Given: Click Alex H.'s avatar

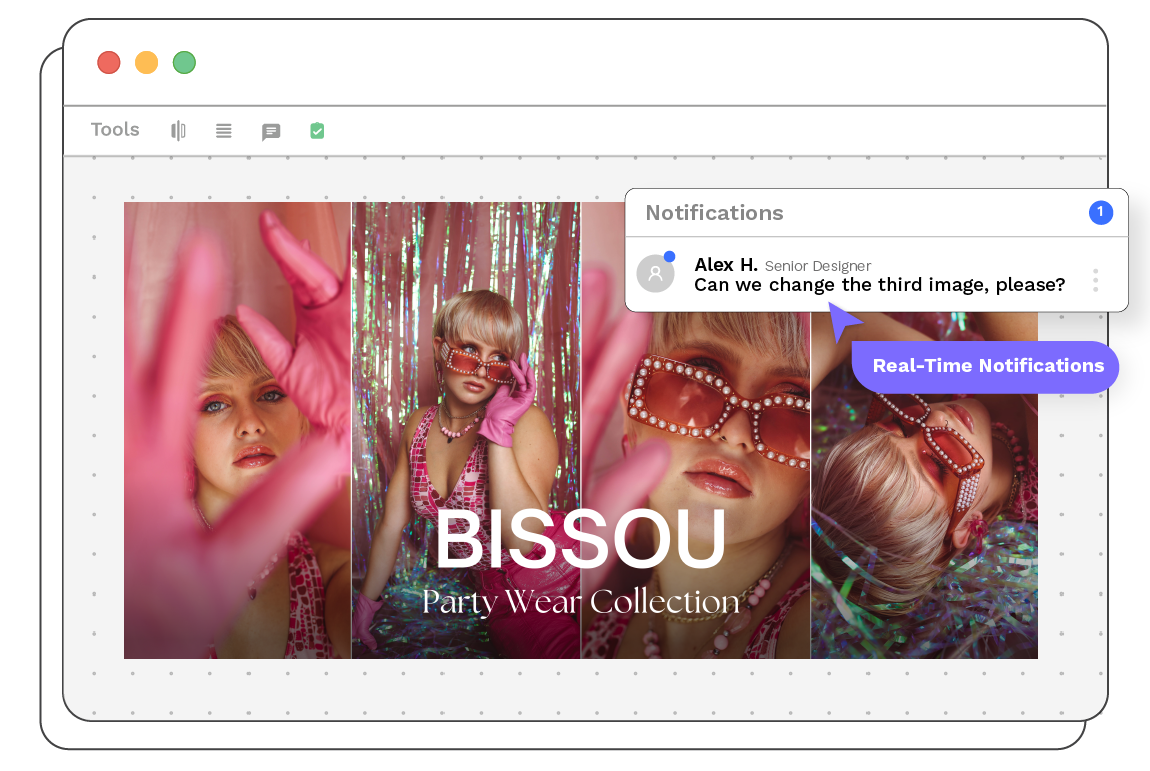Looking at the screenshot, I should coord(656,273).
